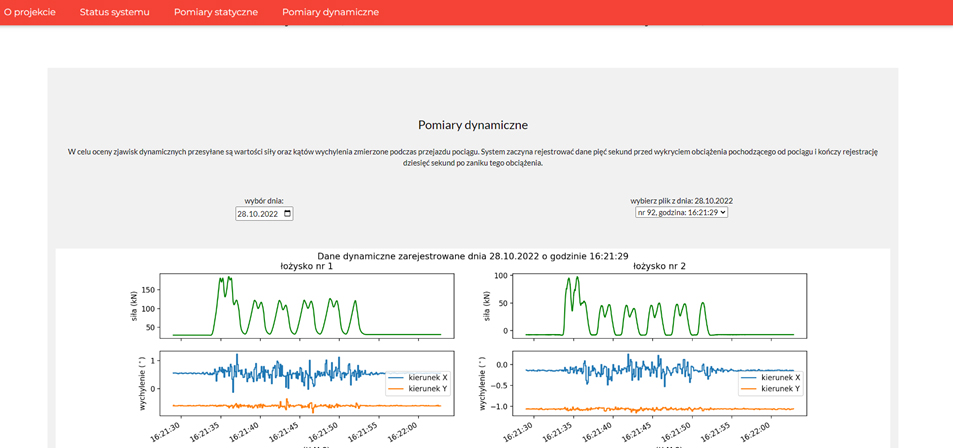Image resolution: width=953 pixels, height=448 pixels.
Task: Click the 'kierunek Y' legend entry in łożysko nr 2 chart
Action: point(770,388)
